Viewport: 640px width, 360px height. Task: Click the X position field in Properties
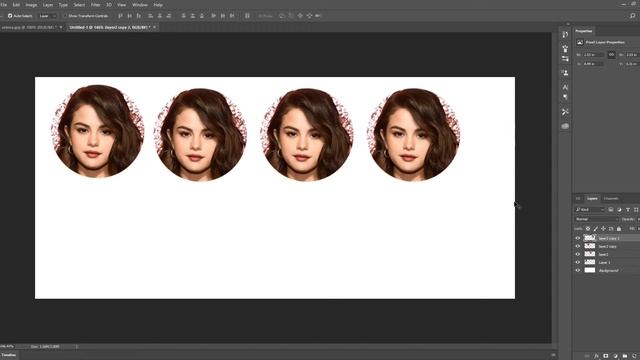[x=593, y=64]
